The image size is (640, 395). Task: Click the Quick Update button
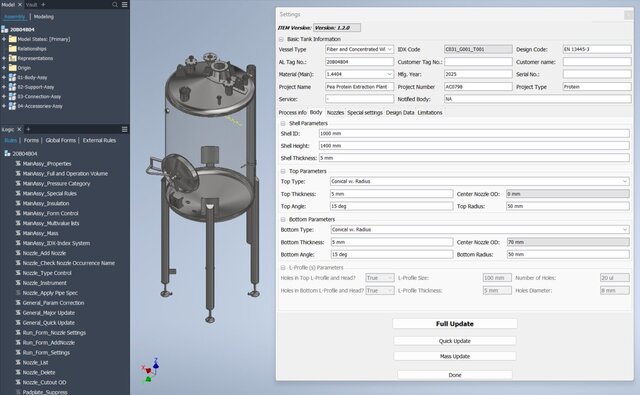pos(455,341)
